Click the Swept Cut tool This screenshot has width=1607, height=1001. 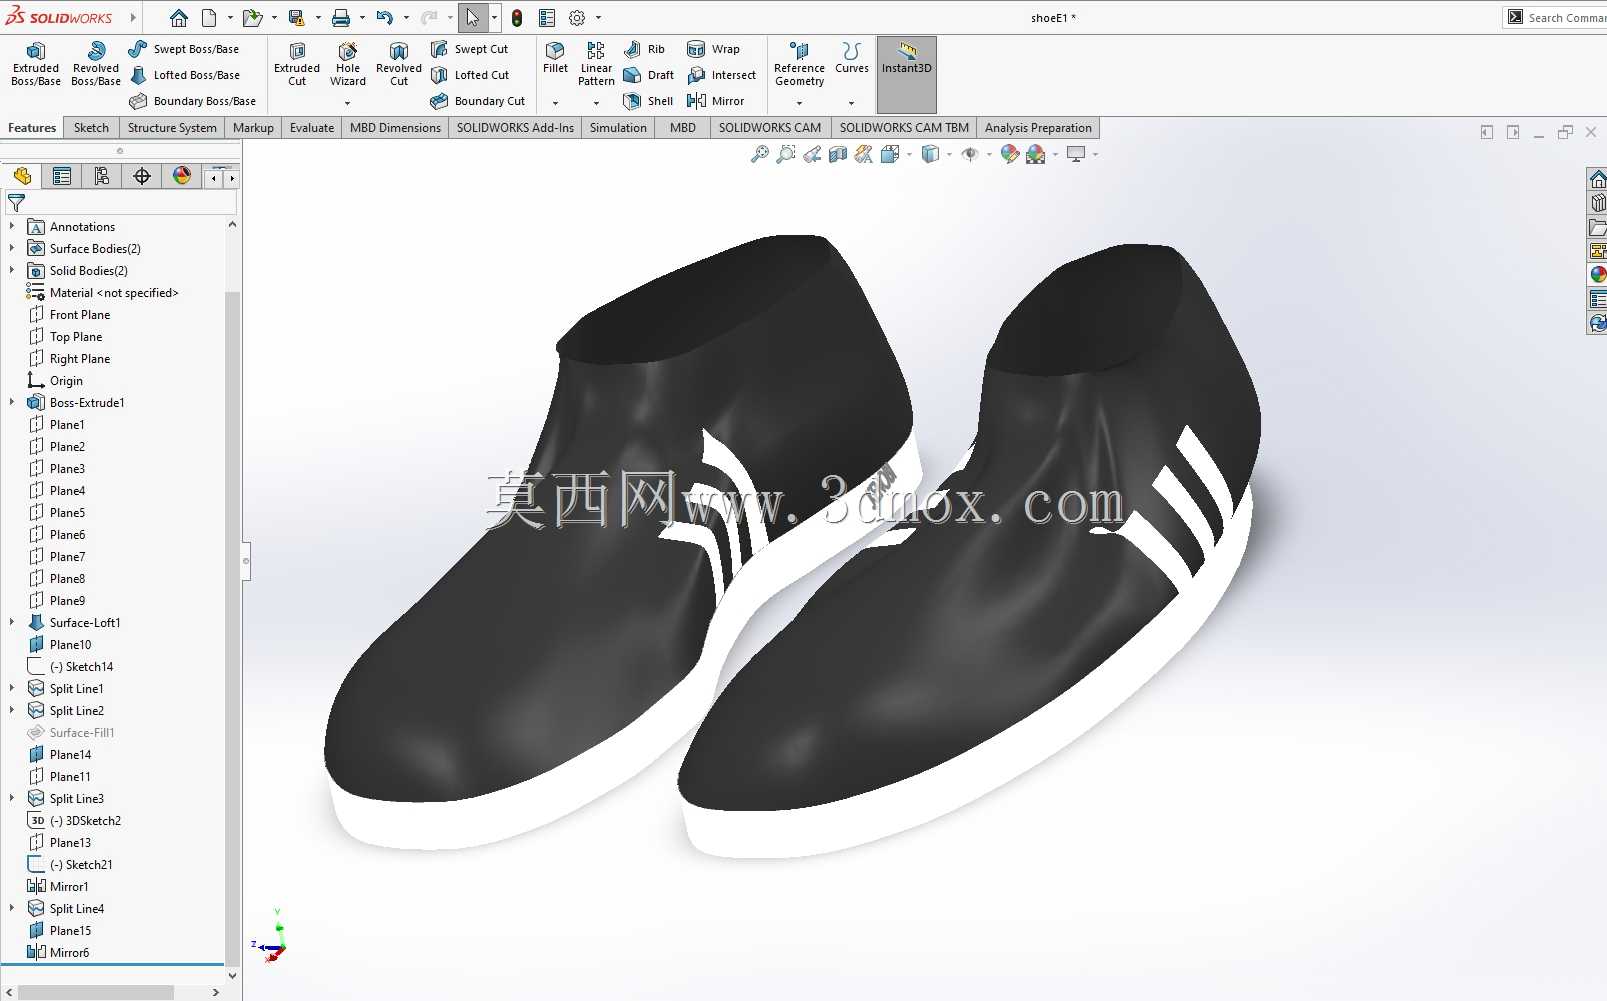[469, 49]
